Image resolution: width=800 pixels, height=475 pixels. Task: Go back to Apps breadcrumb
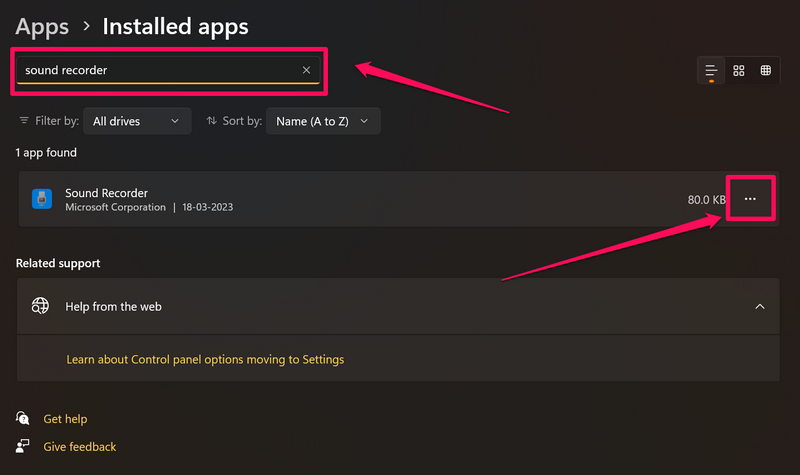[42, 26]
